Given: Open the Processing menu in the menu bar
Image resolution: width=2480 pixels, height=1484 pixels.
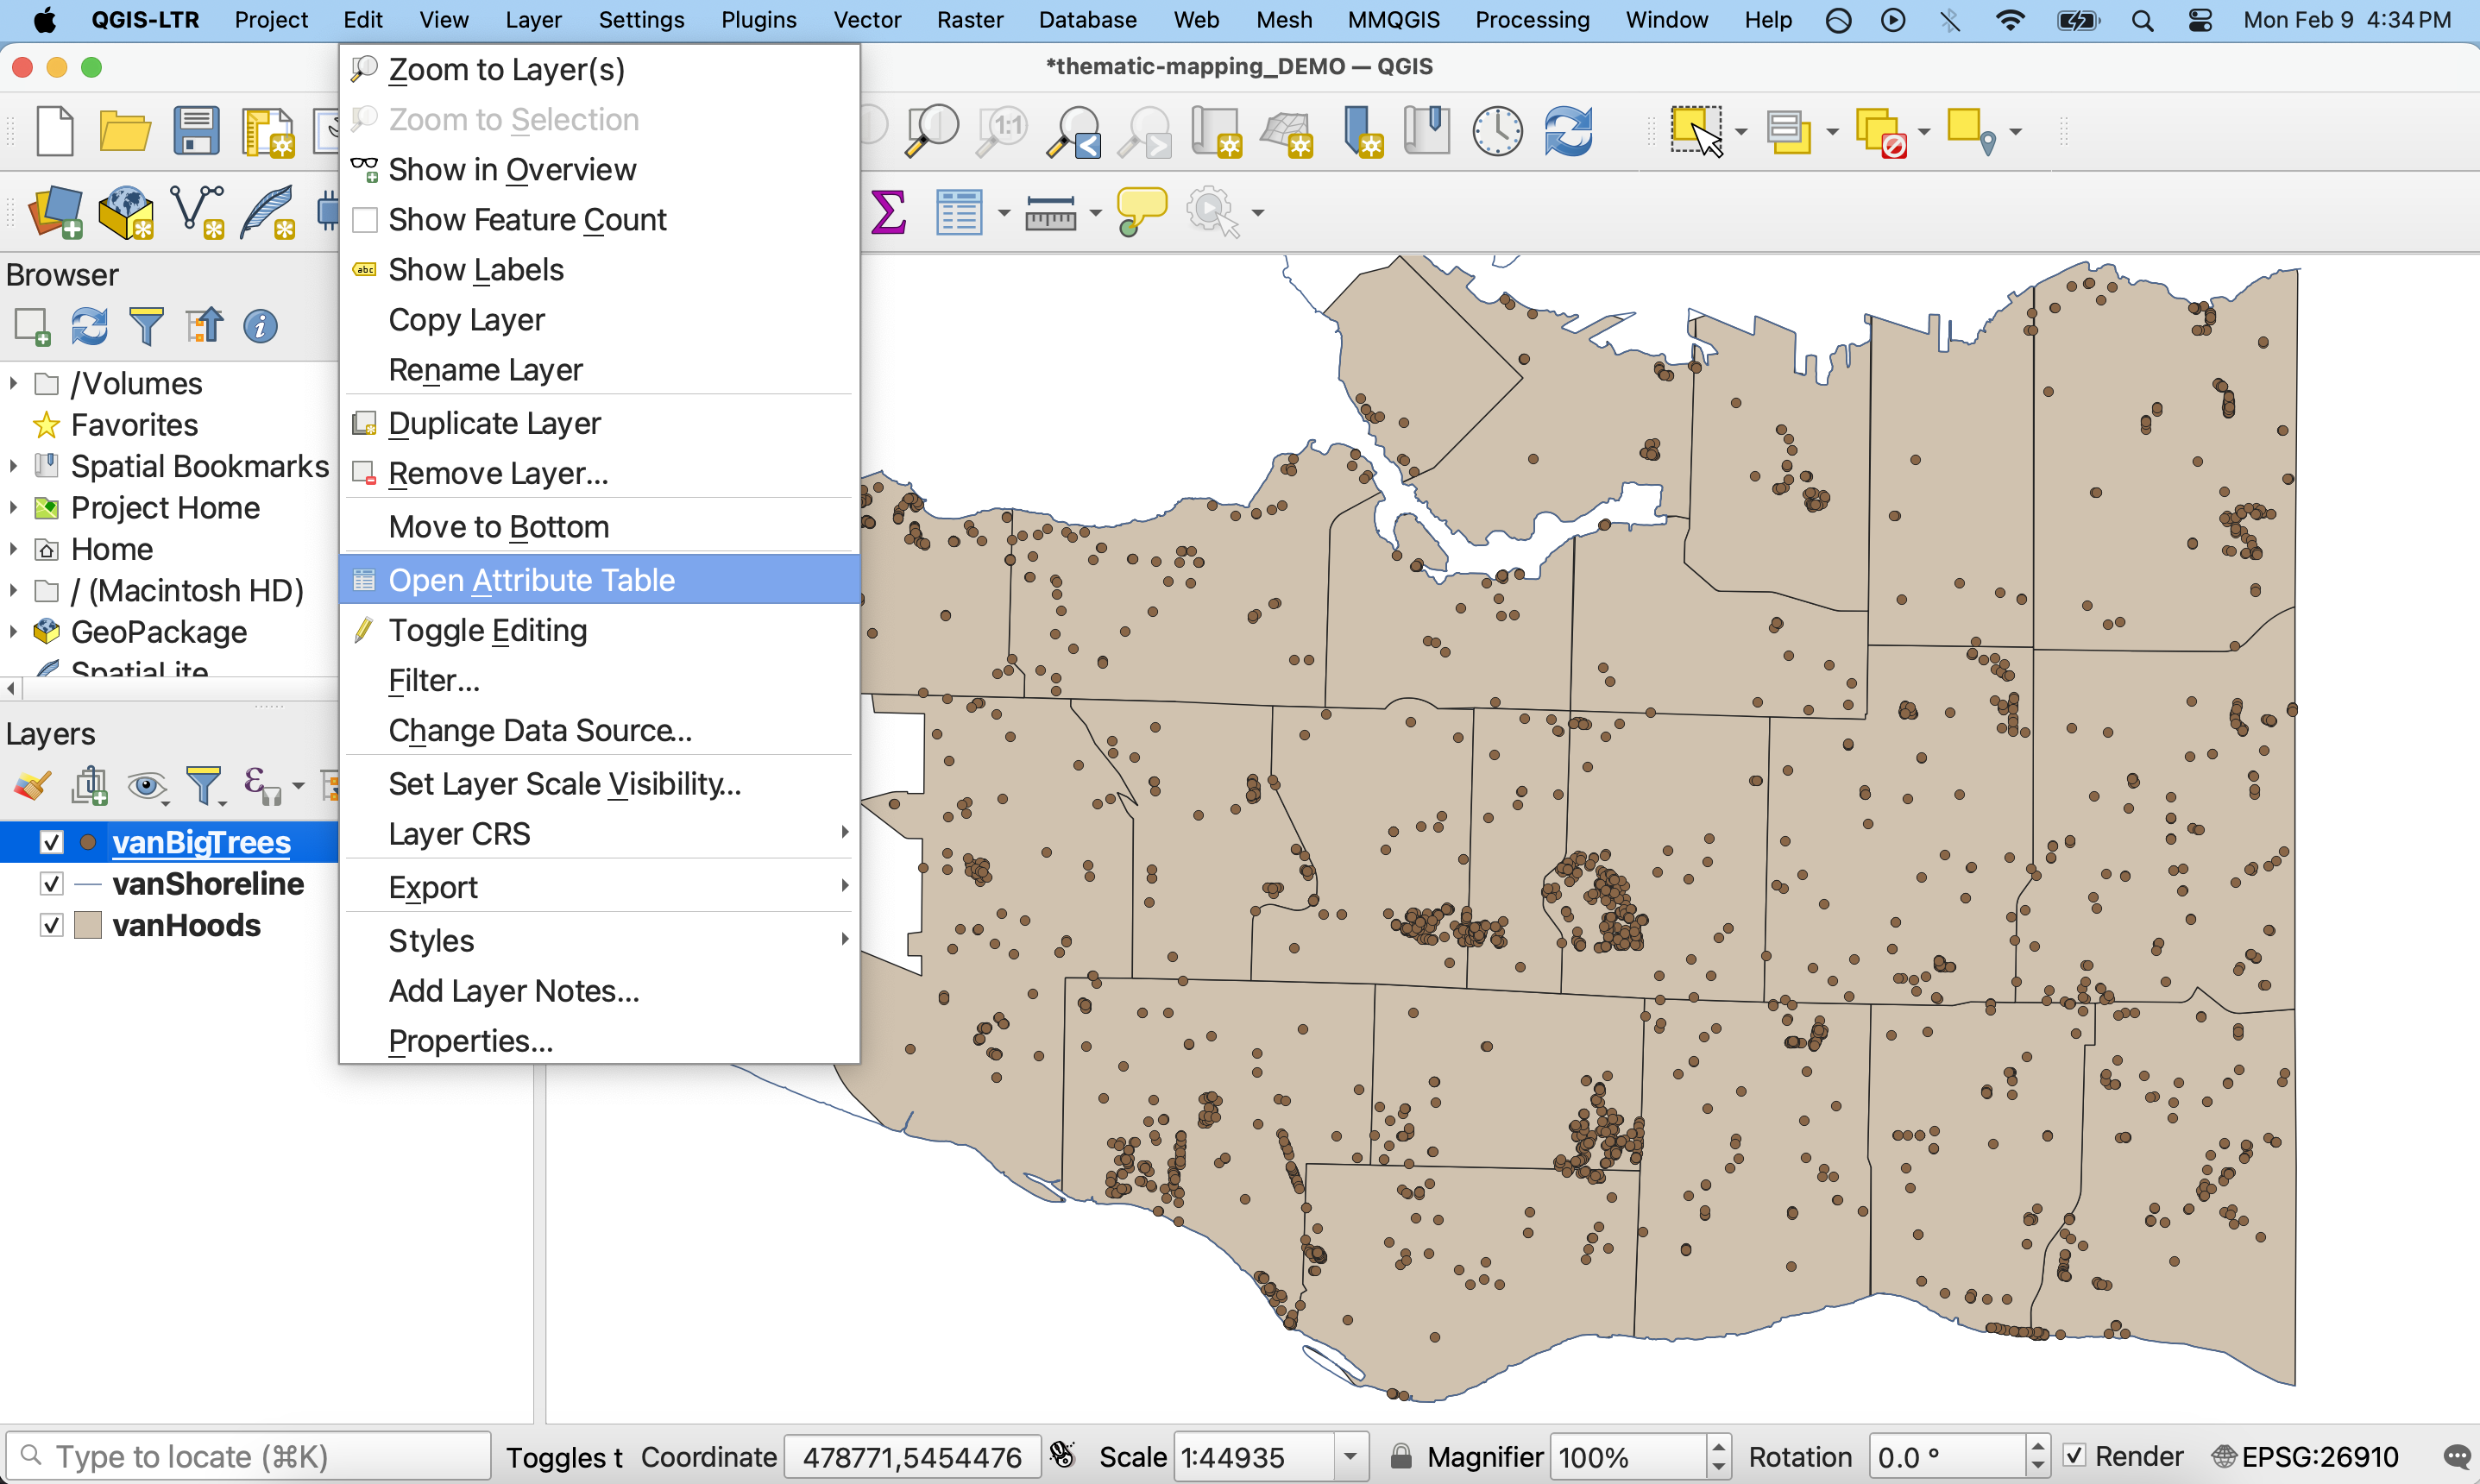Looking at the screenshot, I should click(x=1532, y=20).
